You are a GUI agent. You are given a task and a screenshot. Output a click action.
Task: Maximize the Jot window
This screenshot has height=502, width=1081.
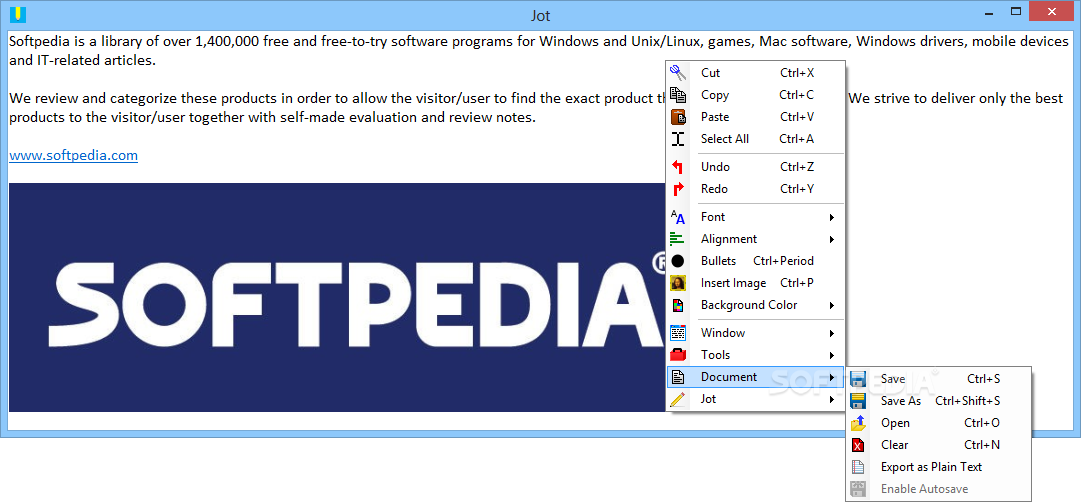tap(1015, 11)
